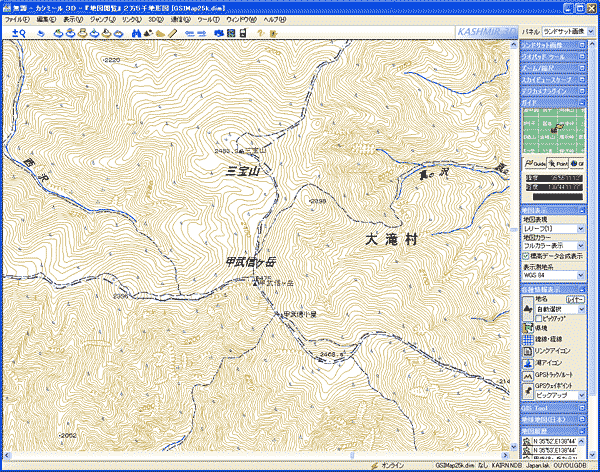Click the mountain view toolbar icon
The image size is (600, 472).
[x=148, y=34]
